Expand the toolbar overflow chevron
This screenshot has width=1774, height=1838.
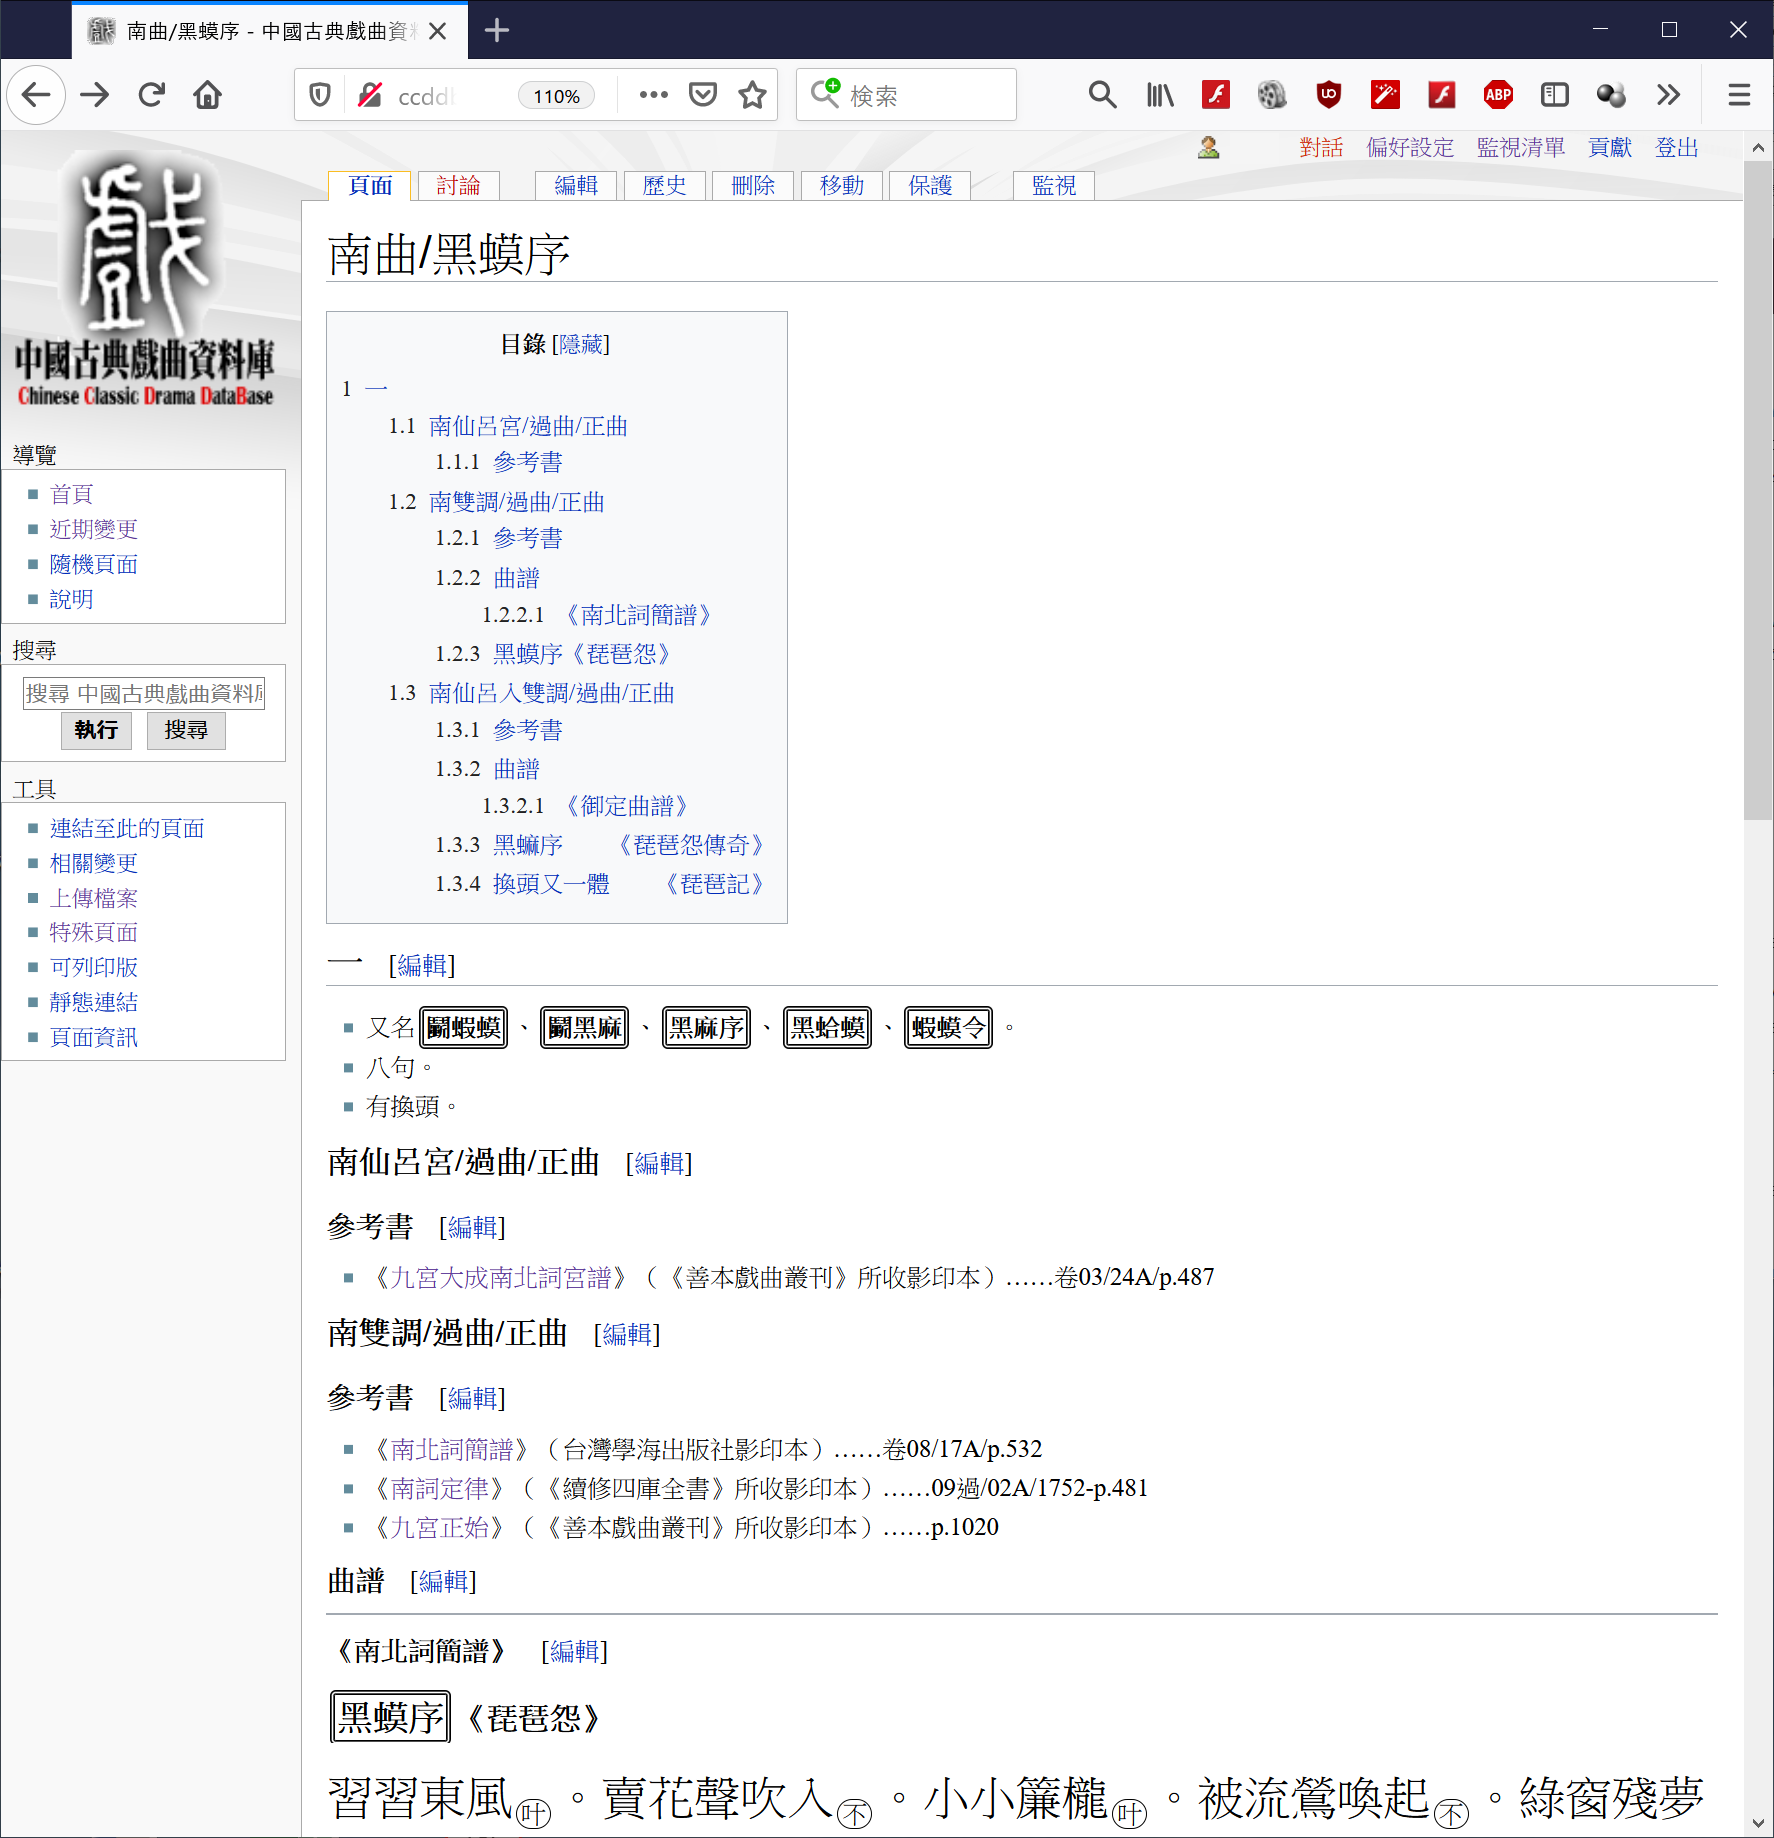pyautogui.click(x=1668, y=95)
